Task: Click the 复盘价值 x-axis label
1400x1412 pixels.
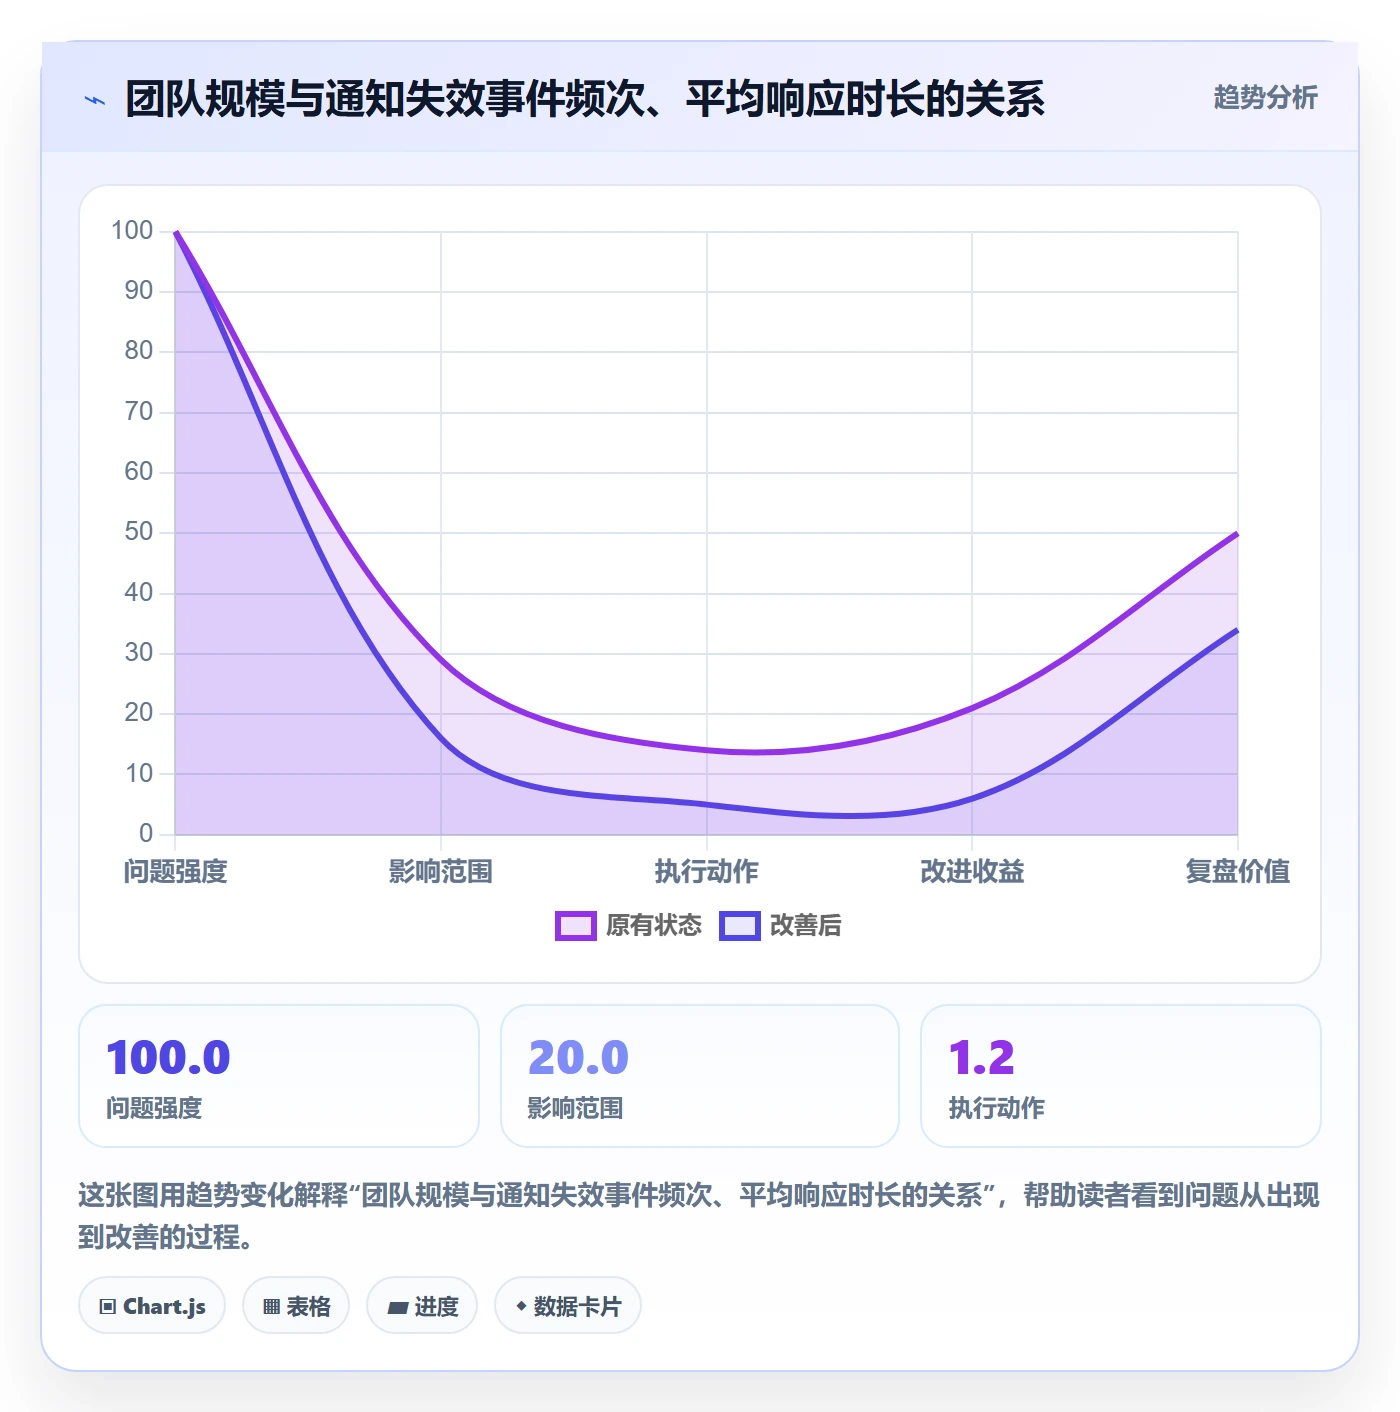Action: tap(1238, 871)
